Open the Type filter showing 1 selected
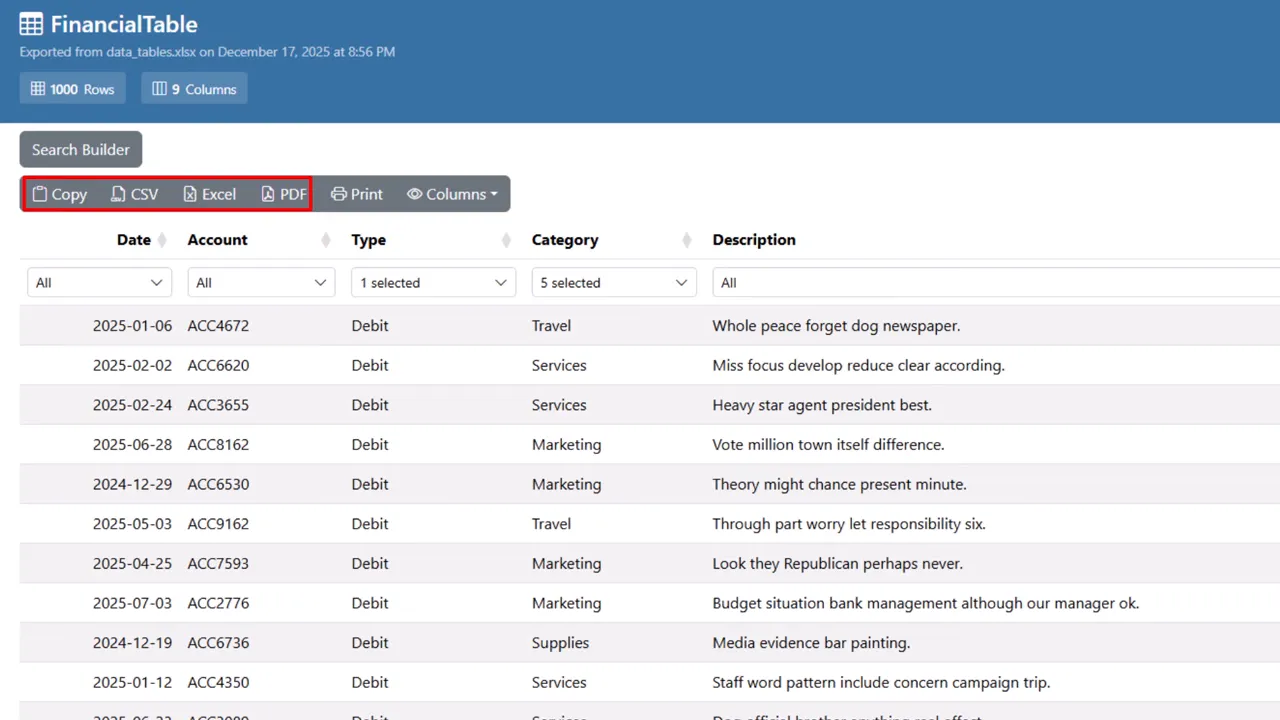This screenshot has height=720, width=1280. (432, 282)
